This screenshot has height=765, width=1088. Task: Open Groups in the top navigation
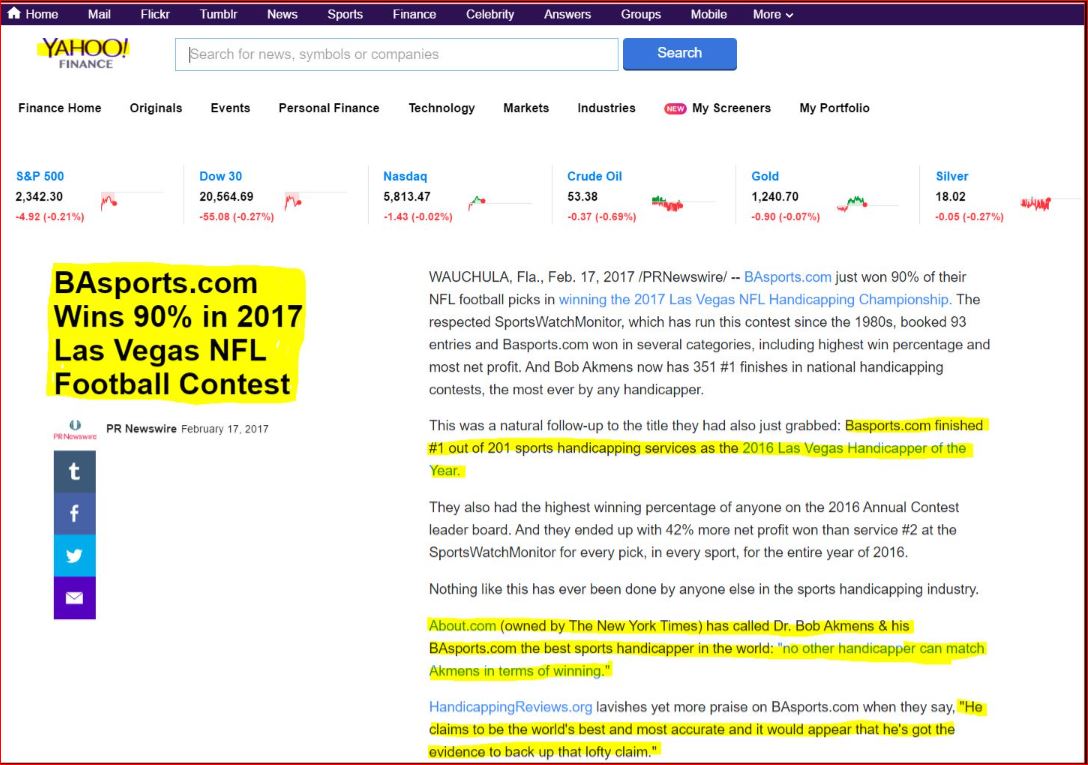pos(640,14)
